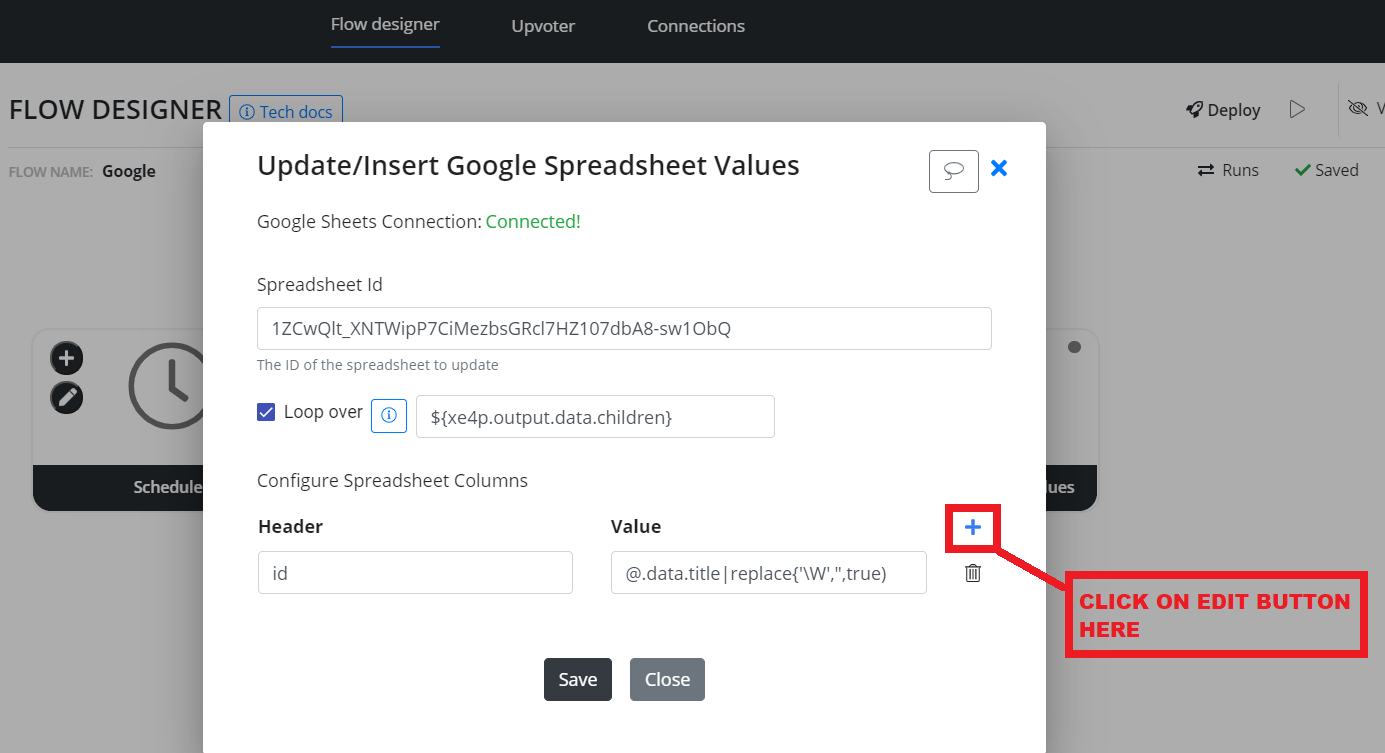Open the Runs list
Image resolution: width=1385 pixels, height=753 pixels.
coord(1228,170)
